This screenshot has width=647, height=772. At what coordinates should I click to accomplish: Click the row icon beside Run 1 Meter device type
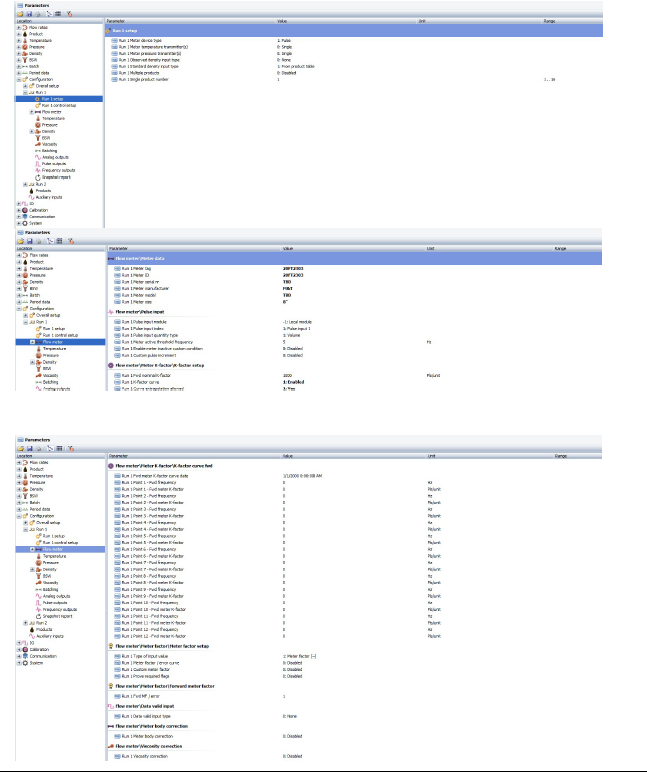pyautogui.click(x=114, y=40)
